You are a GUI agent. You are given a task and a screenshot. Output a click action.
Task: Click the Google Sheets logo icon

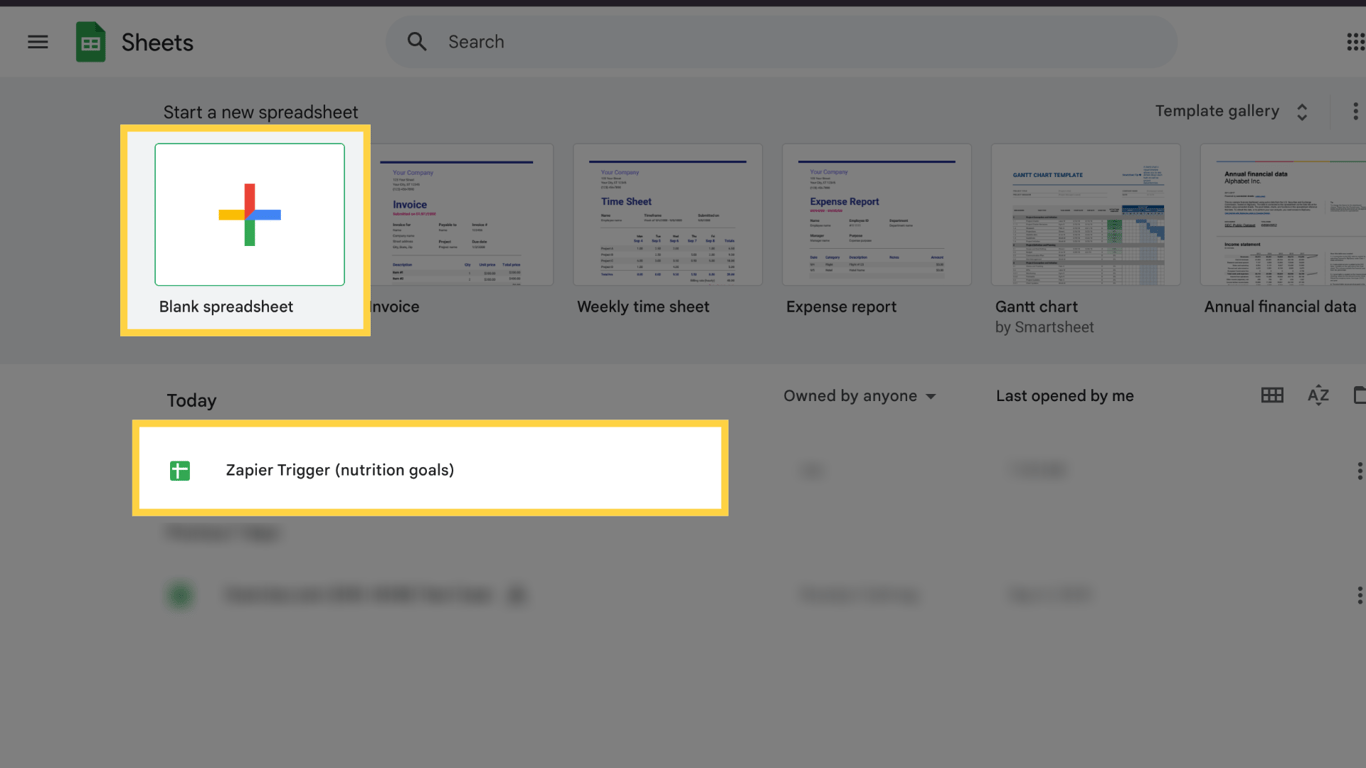(89, 41)
